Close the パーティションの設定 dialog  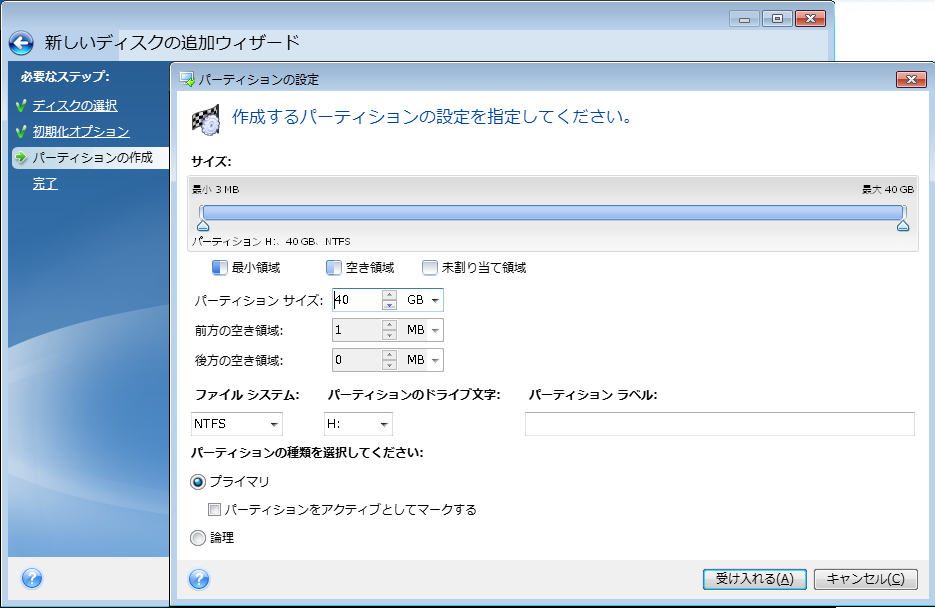pos(911,79)
